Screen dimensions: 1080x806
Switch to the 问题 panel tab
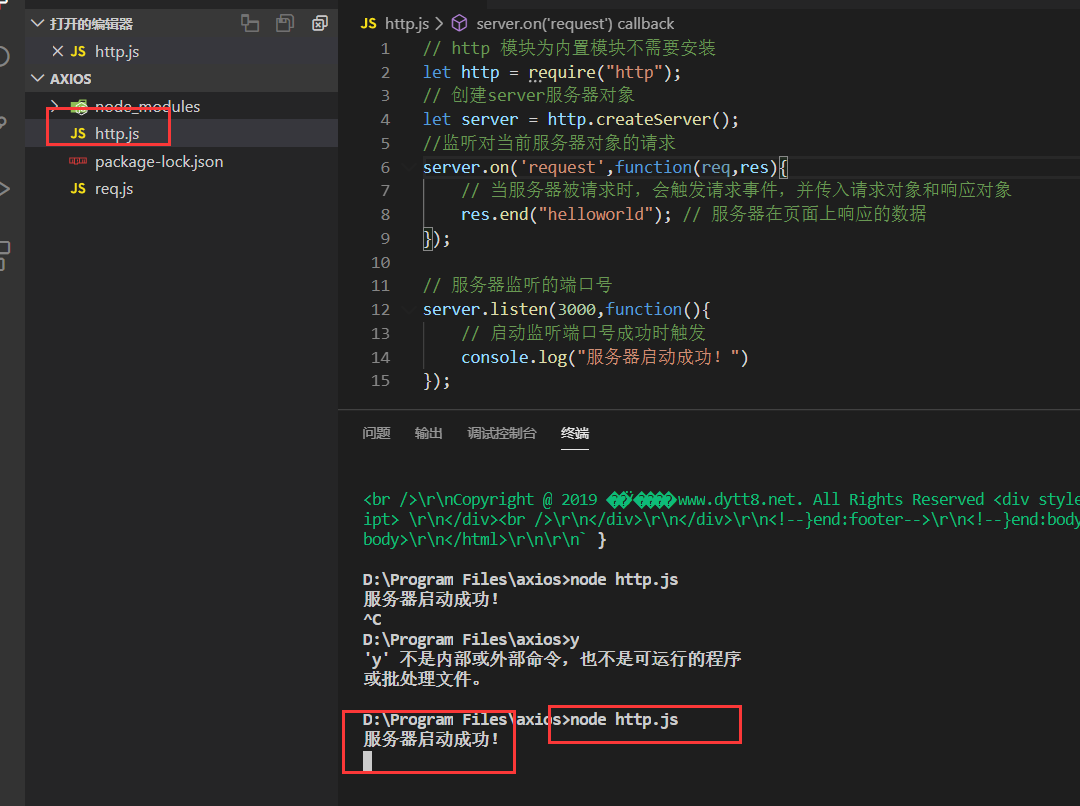(x=376, y=433)
